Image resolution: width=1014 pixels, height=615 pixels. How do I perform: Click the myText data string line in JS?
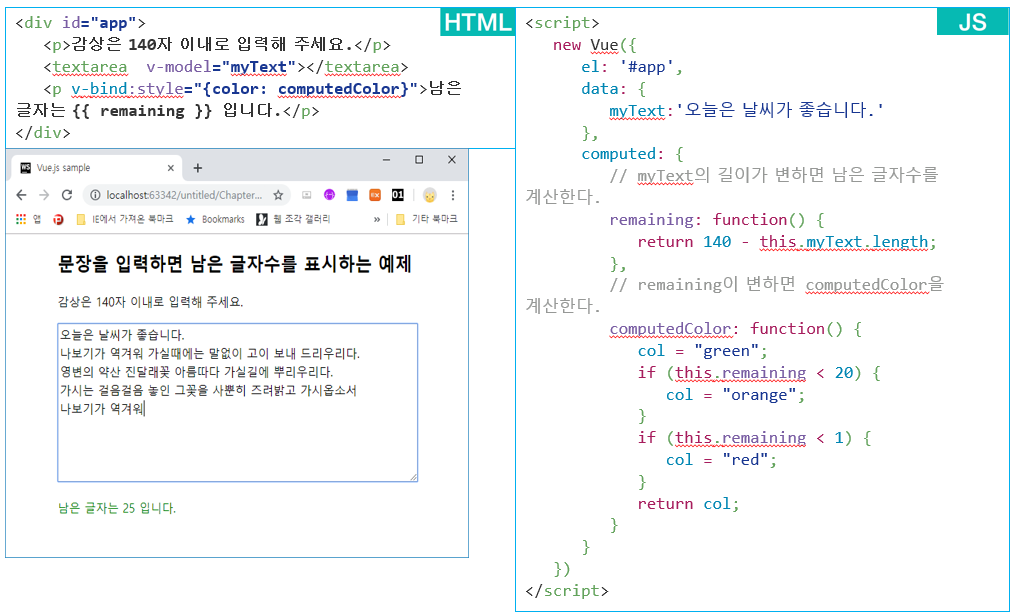(x=746, y=111)
